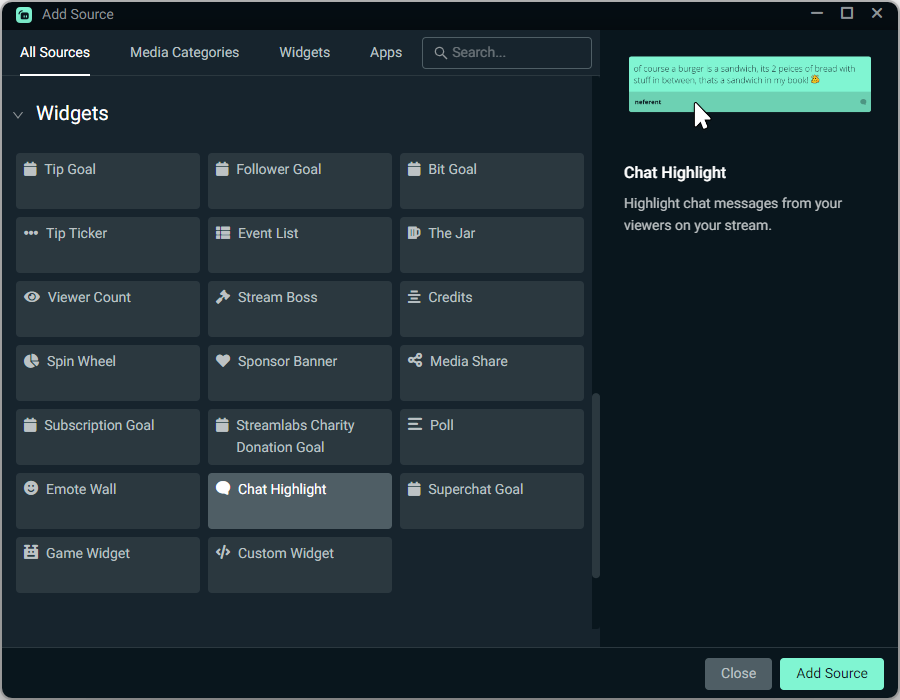This screenshot has width=900, height=700.
Task: Click inside the Search field
Action: coord(506,52)
